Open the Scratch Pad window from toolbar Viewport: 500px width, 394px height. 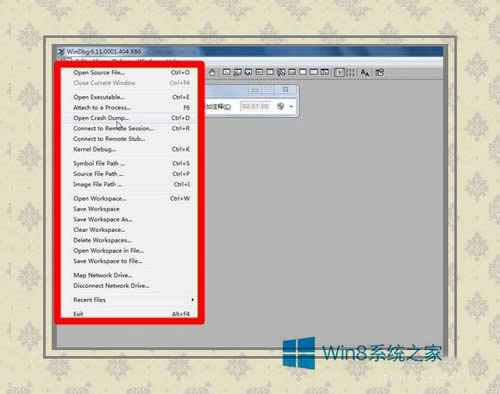coord(303,72)
